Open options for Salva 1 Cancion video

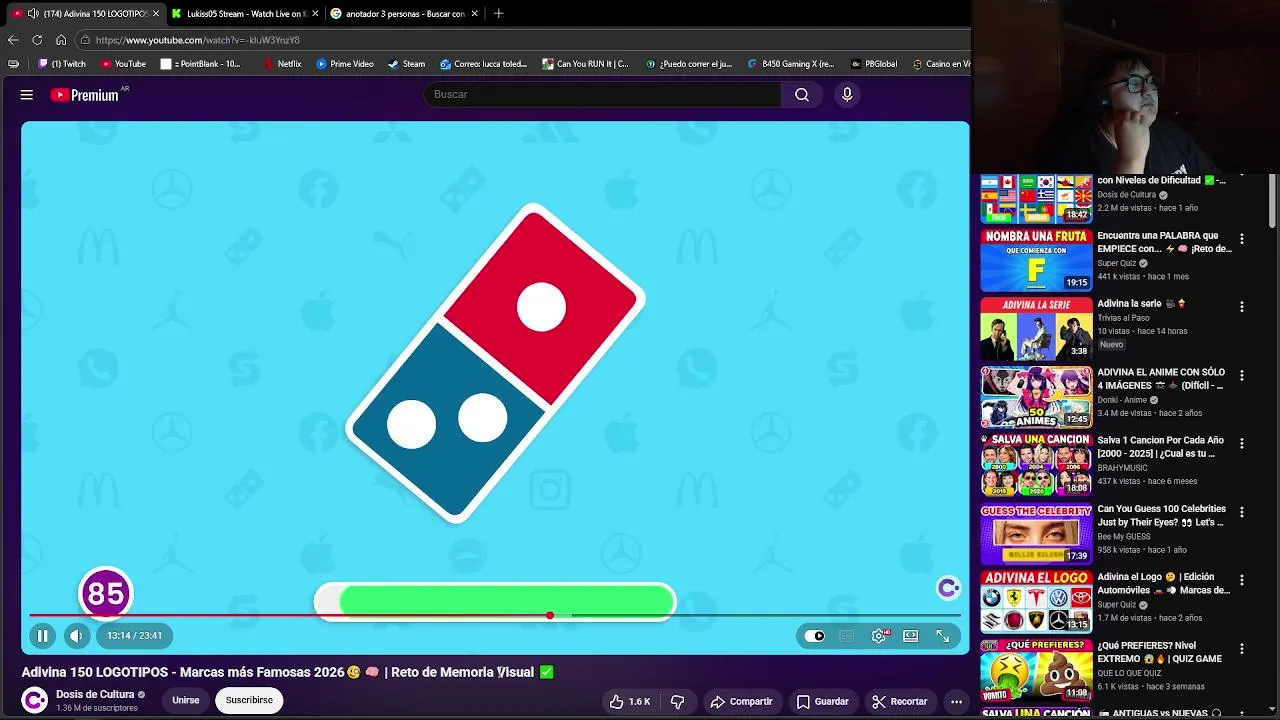point(1242,444)
